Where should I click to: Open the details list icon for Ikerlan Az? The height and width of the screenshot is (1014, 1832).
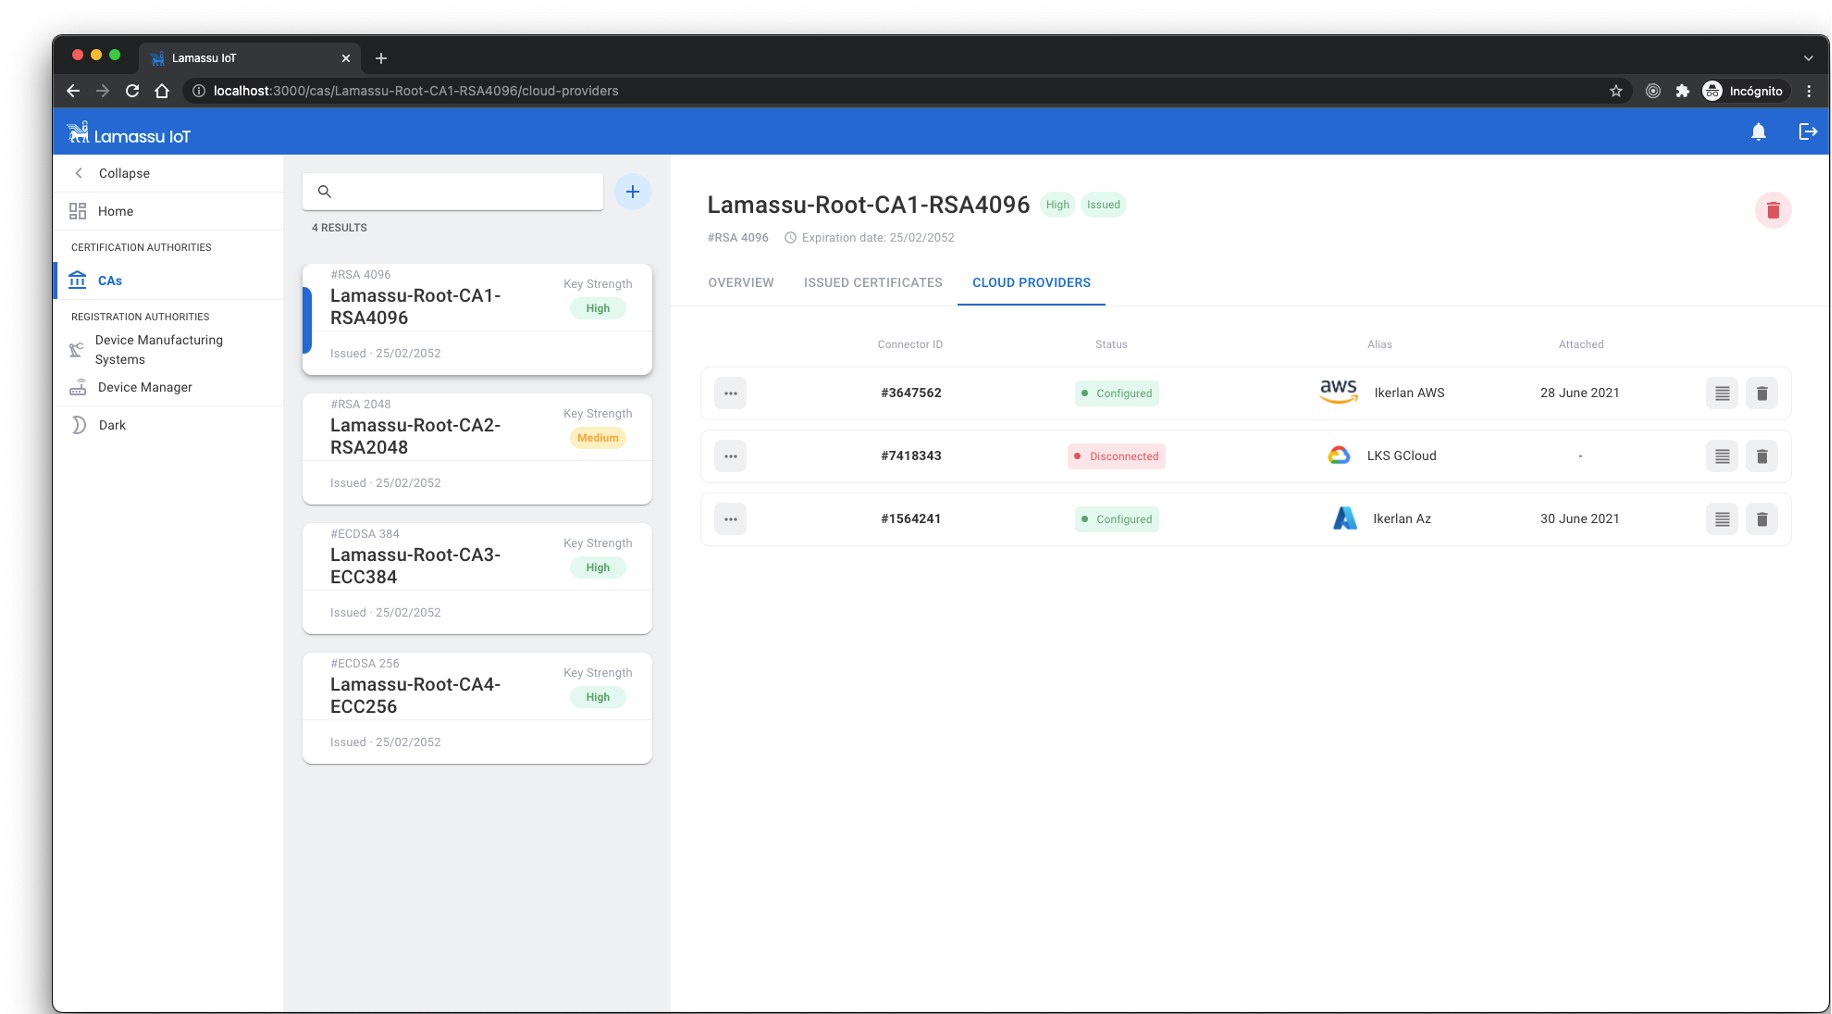click(x=1721, y=519)
